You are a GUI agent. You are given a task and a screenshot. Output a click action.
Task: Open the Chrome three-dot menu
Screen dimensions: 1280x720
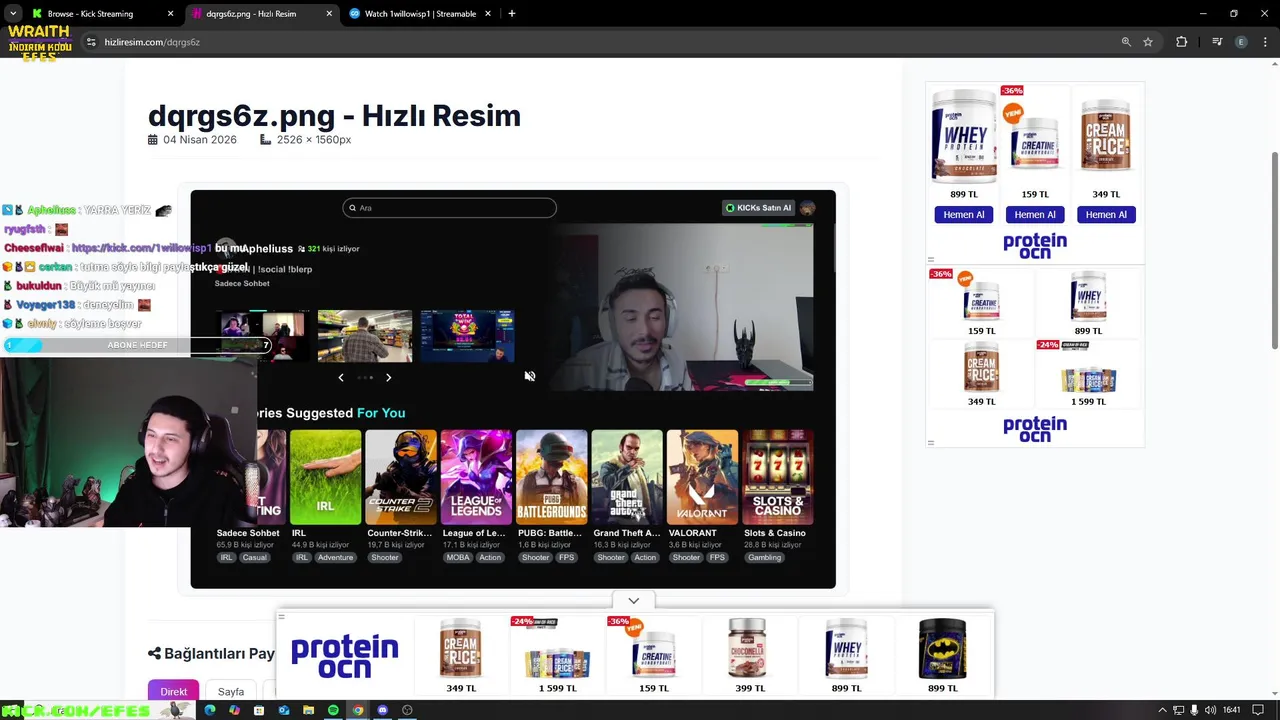1265,42
